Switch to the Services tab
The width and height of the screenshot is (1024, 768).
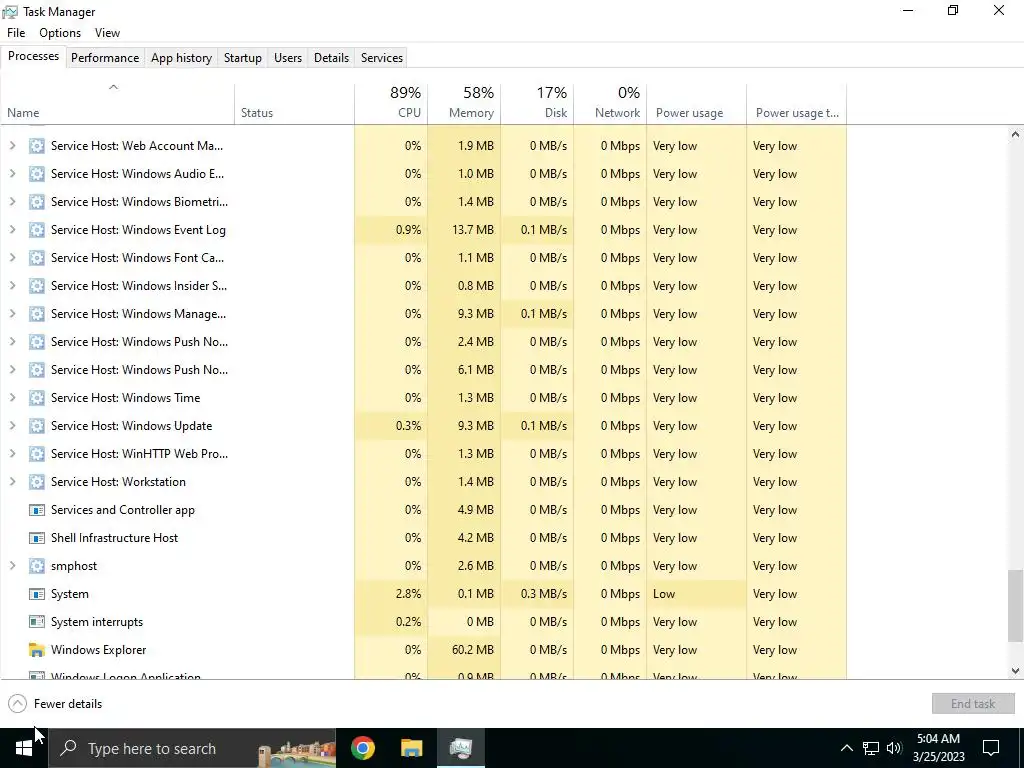click(382, 57)
